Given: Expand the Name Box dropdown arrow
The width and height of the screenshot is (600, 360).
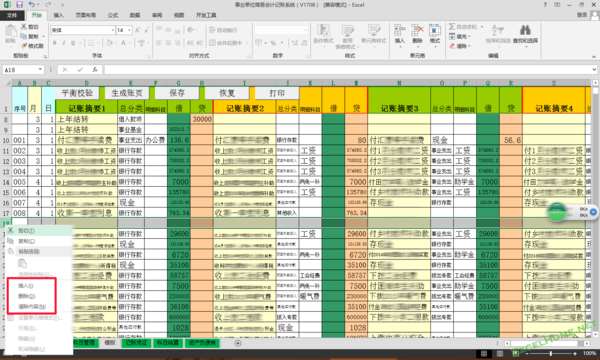Looking at the screenshot, I should pos(40,70).
